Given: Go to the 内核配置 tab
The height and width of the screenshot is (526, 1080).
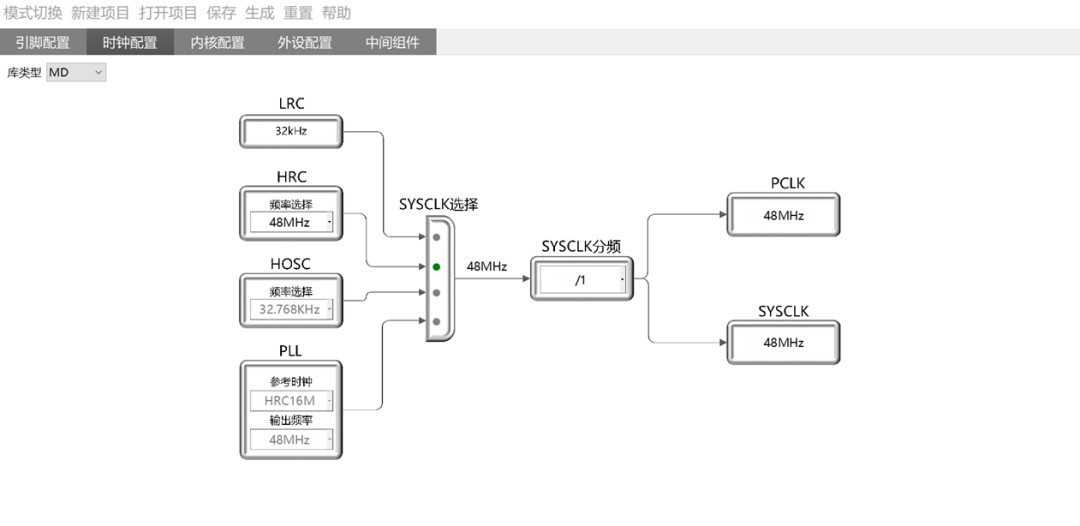Looking at the screenshot, I should 218,42.
